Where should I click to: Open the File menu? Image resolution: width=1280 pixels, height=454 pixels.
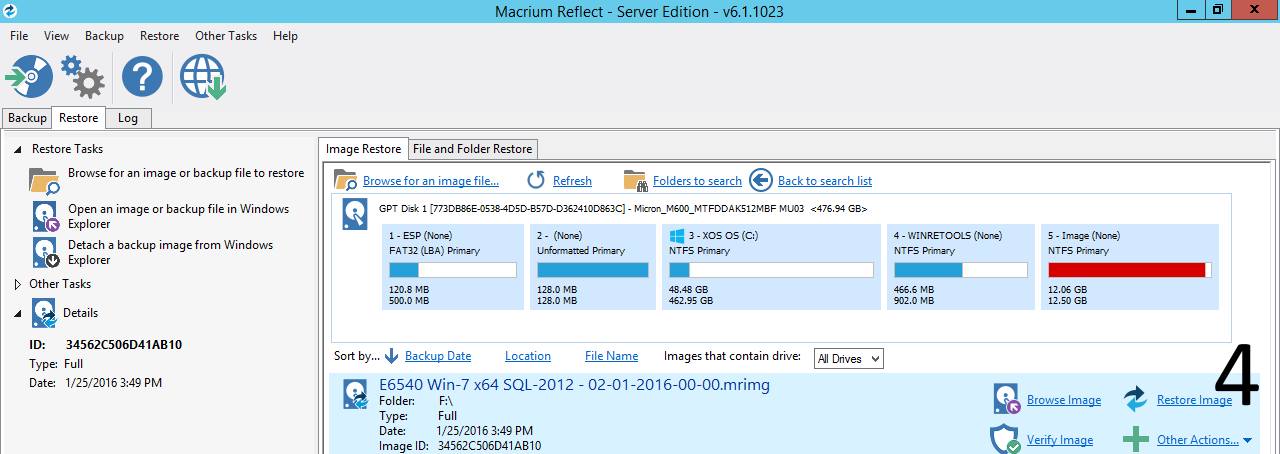pyautogui.click(x=19, y=35)
